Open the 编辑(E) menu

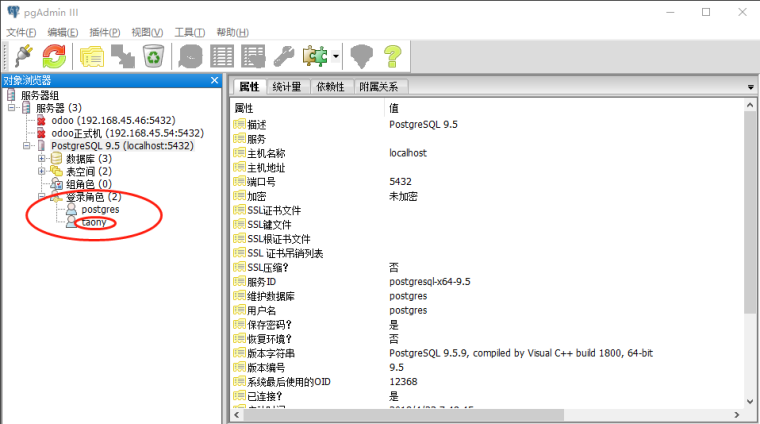point(63,32)
